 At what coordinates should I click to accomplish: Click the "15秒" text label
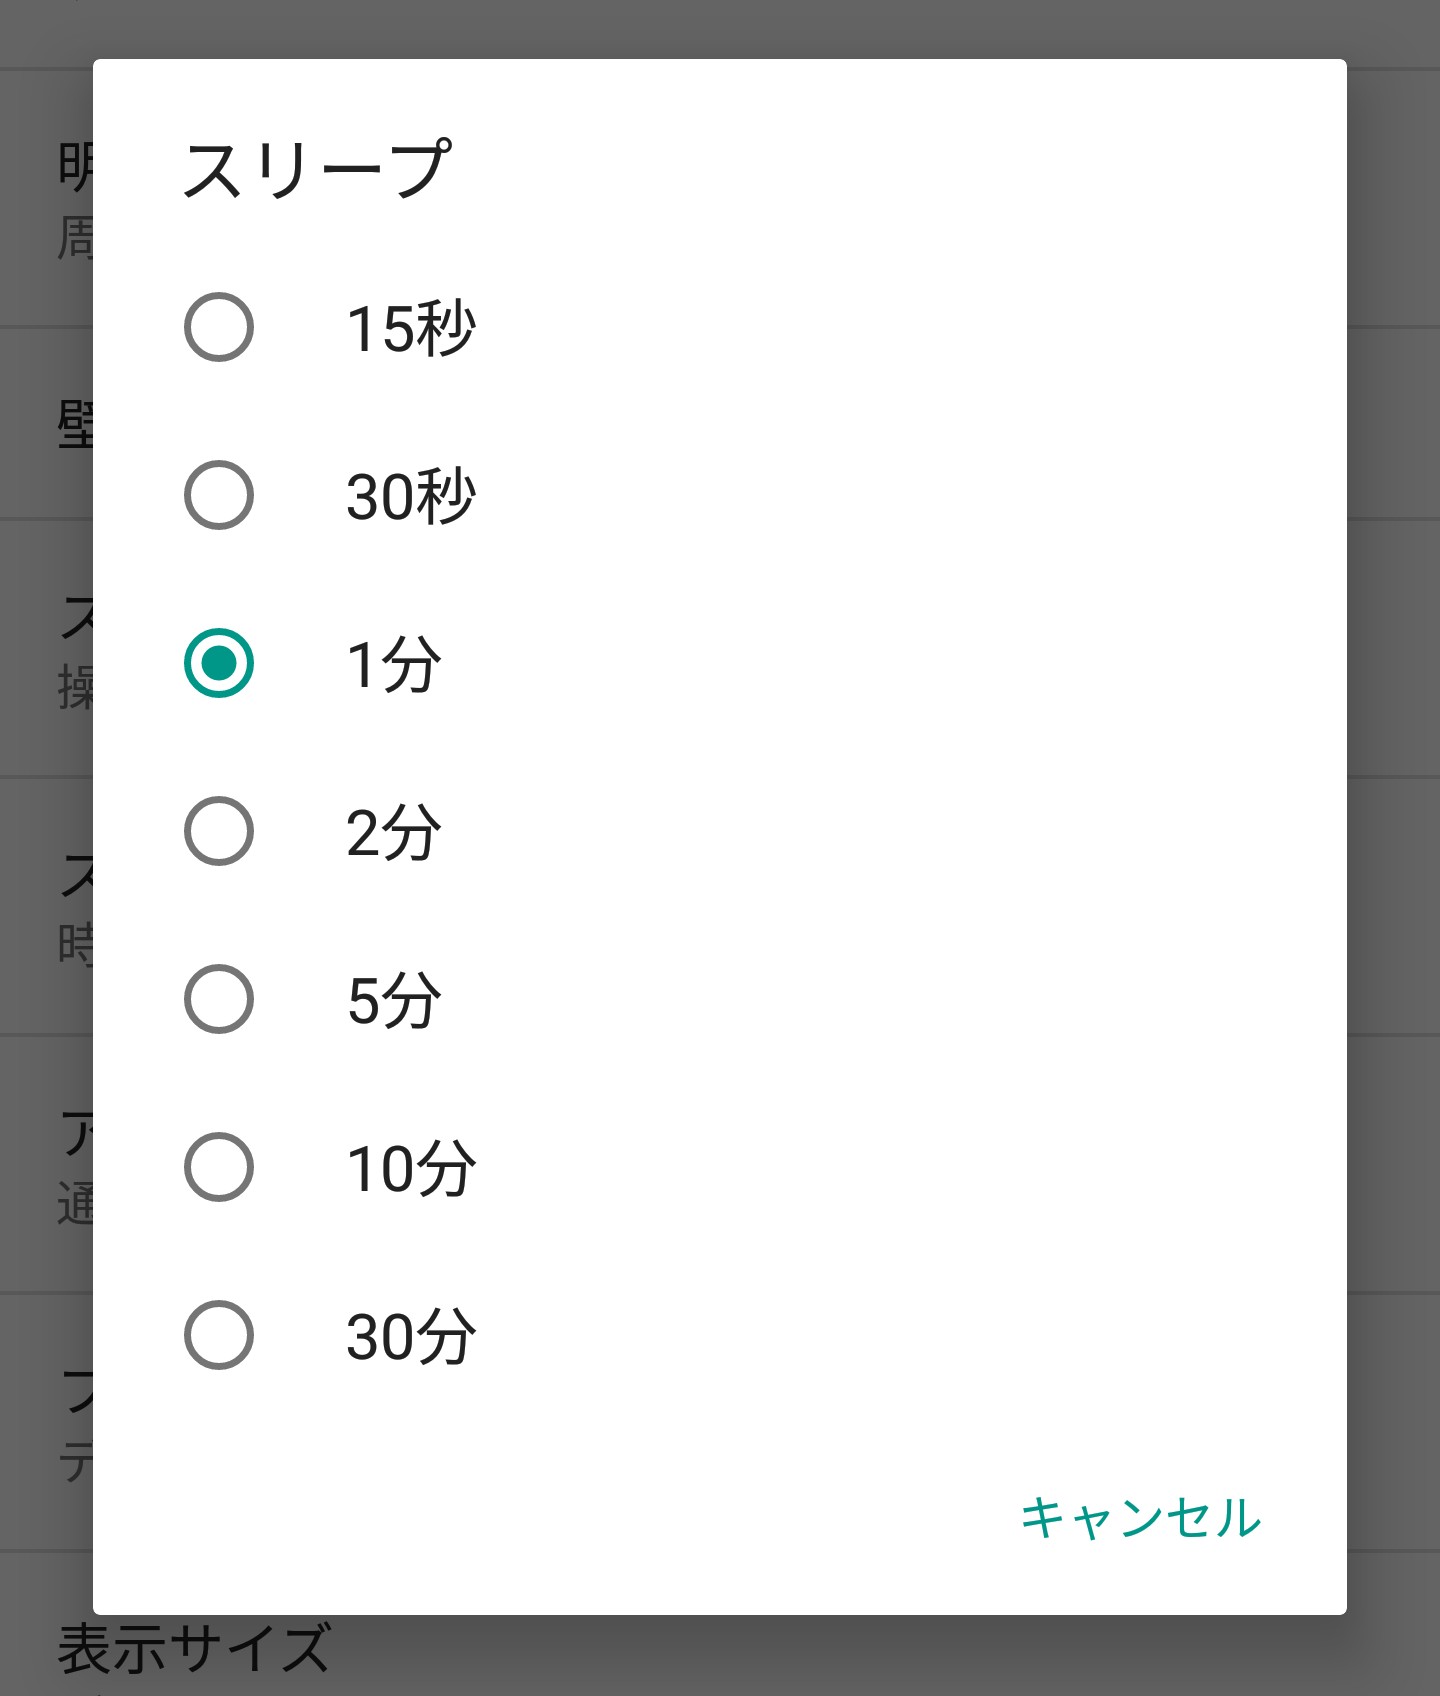tap(411, 328)
